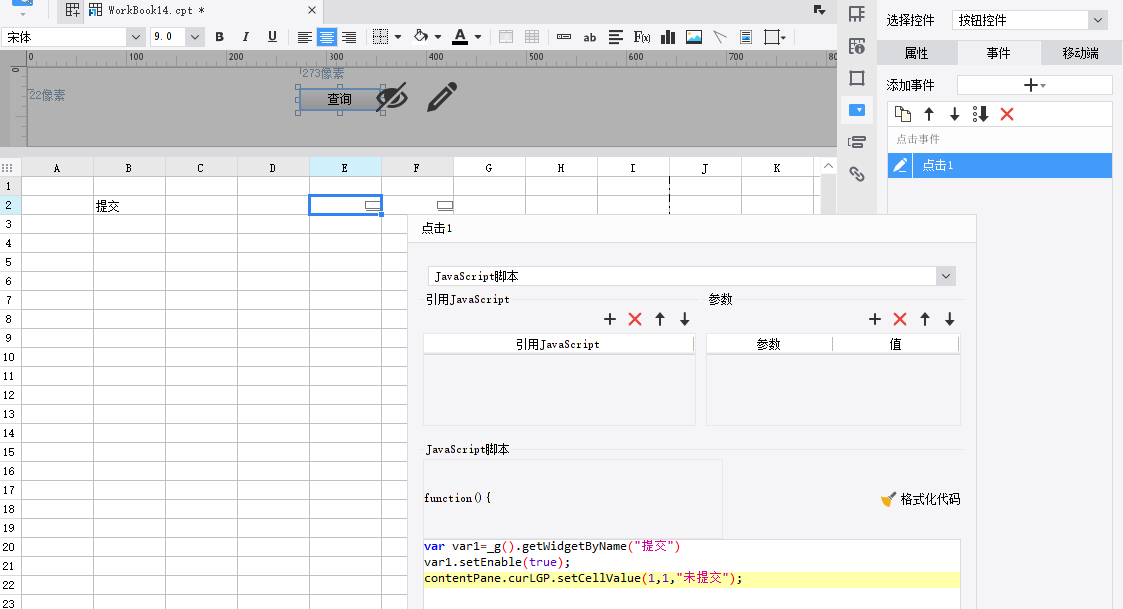The image size is (1123, 609).
Task: Click into the JavaScript code editor
Action: coord(692,574)
